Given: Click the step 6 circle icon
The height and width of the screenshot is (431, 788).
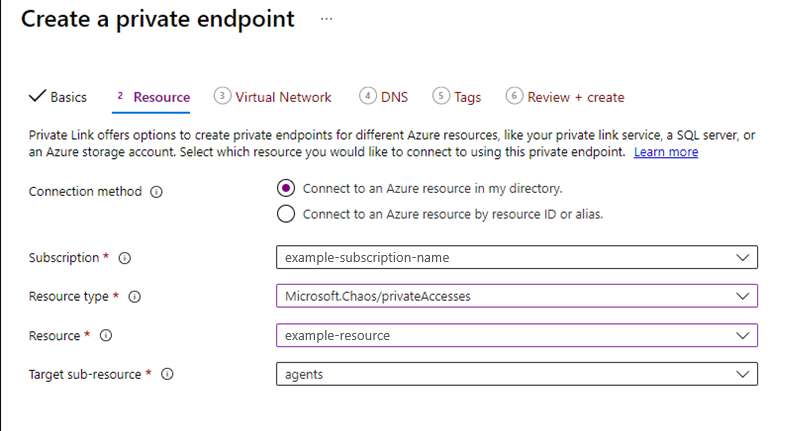Looking at the screenshot, I should click(514, 95).
